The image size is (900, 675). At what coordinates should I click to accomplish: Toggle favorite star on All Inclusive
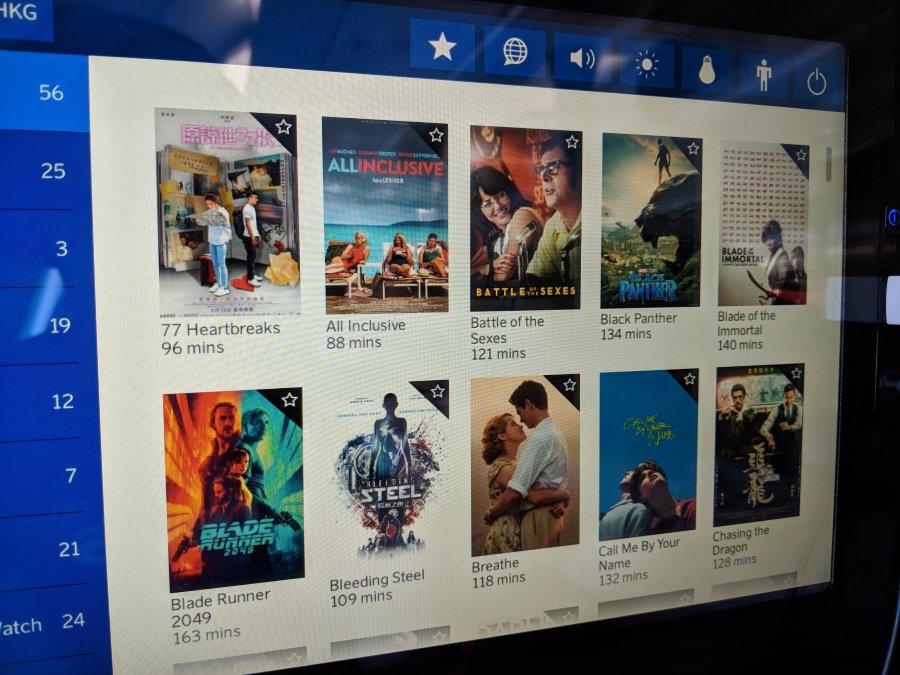click(436, 134)
